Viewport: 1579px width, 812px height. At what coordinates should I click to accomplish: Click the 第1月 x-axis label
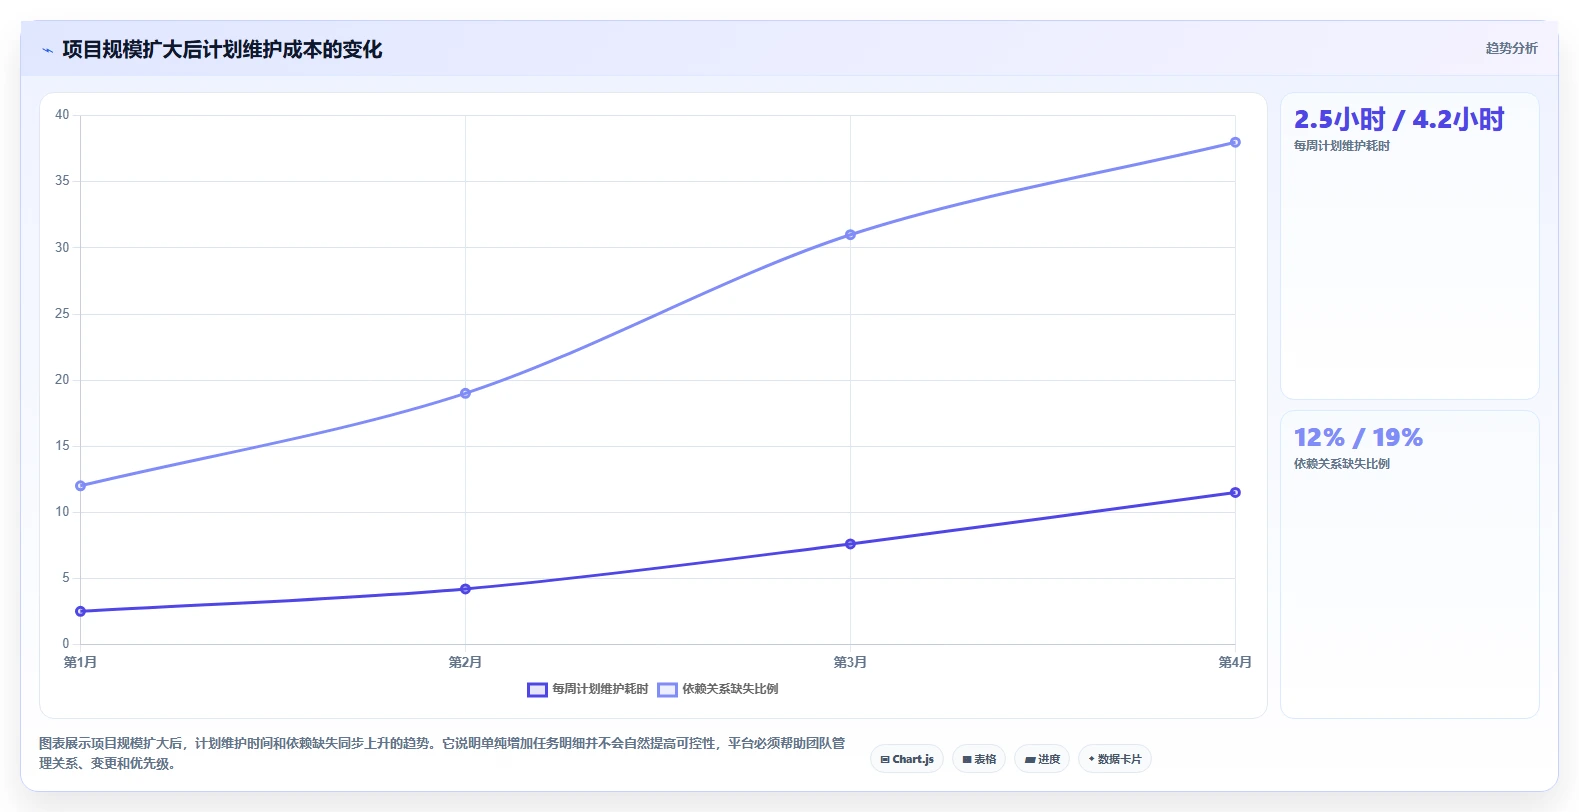coord(80,662)
